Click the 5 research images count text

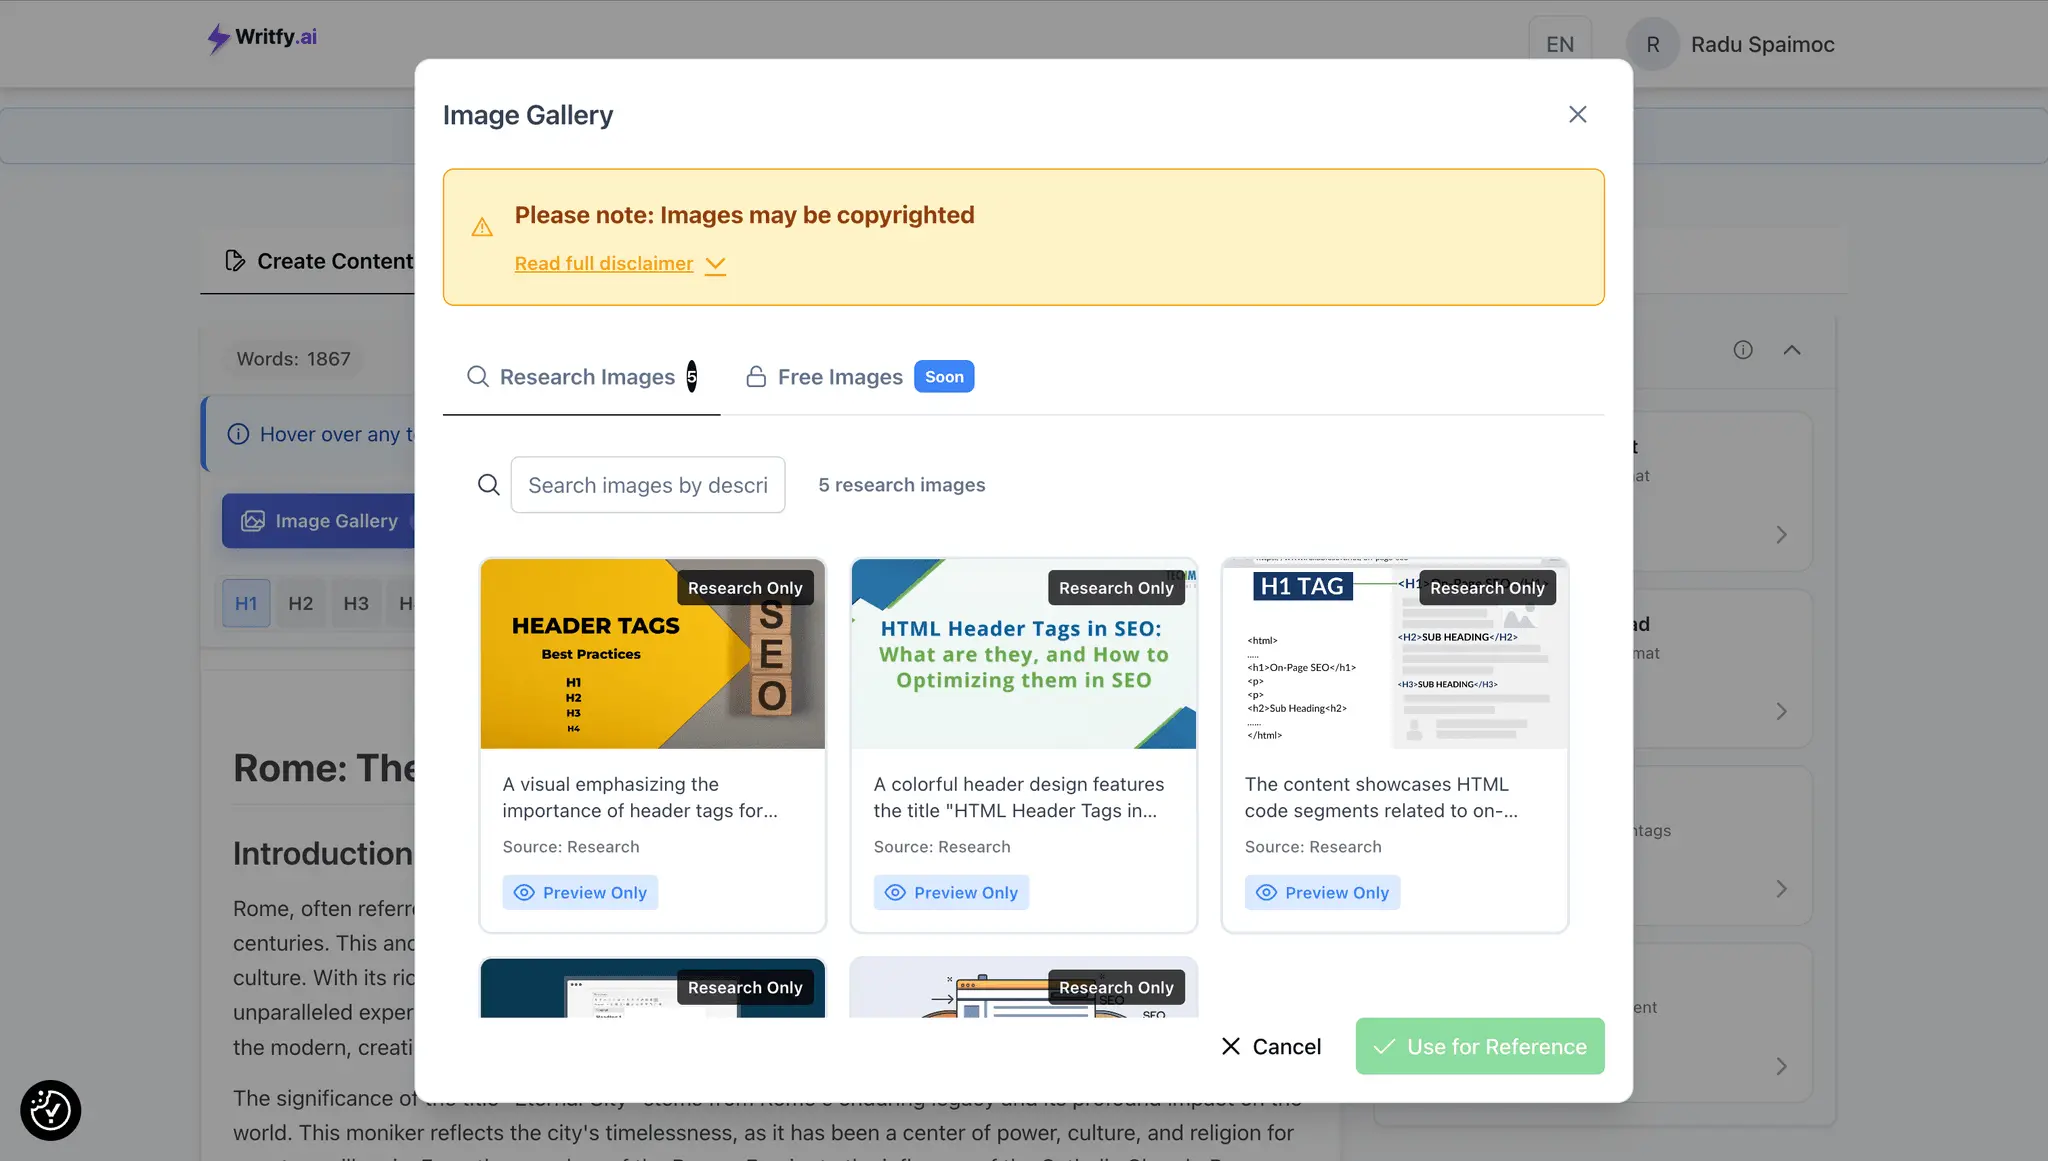coord(901,485)
